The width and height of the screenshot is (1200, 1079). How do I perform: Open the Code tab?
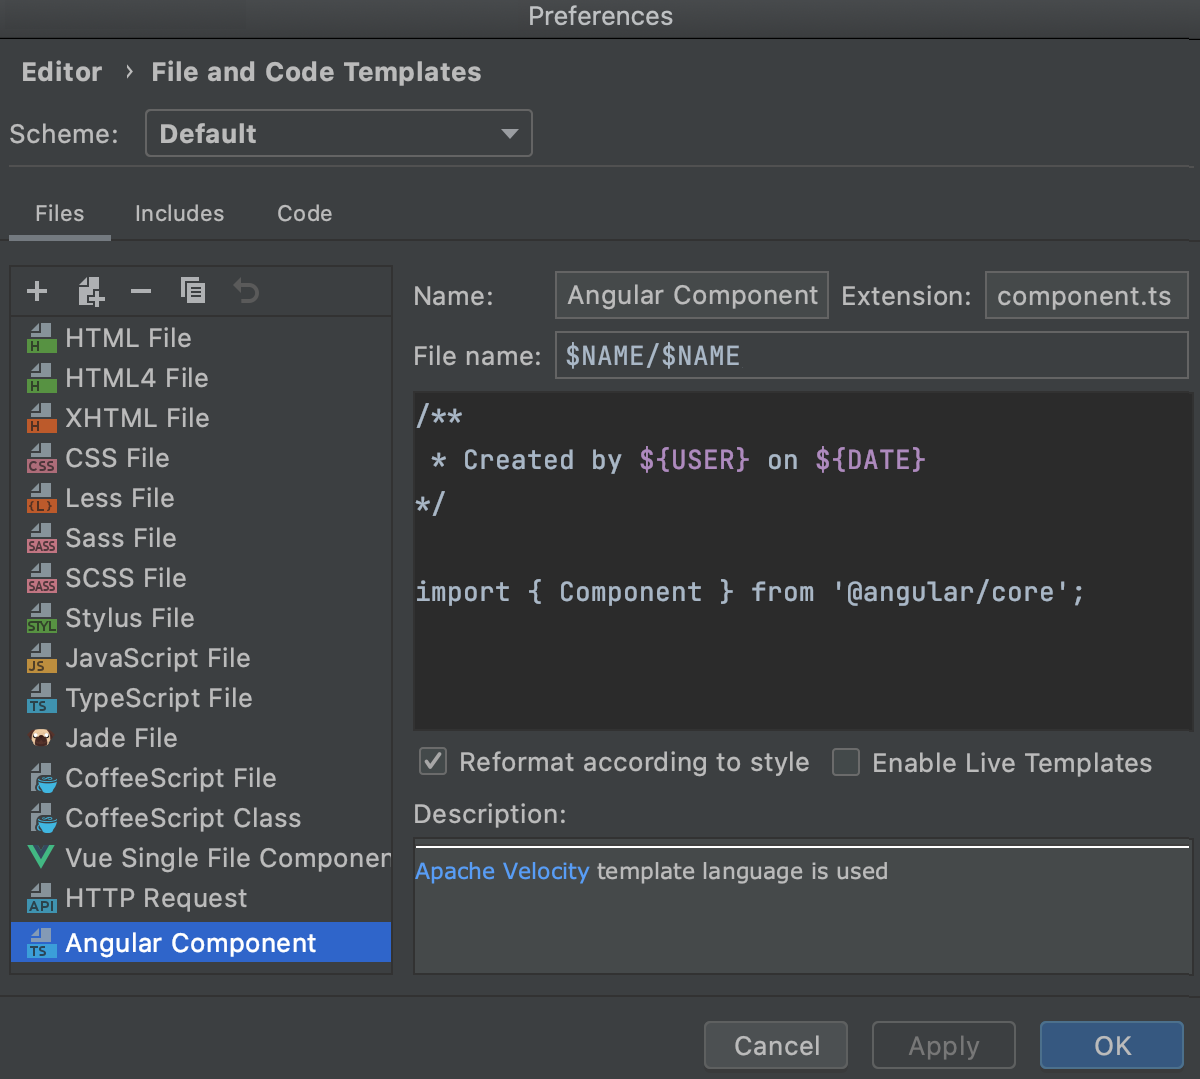pos(304,213)
